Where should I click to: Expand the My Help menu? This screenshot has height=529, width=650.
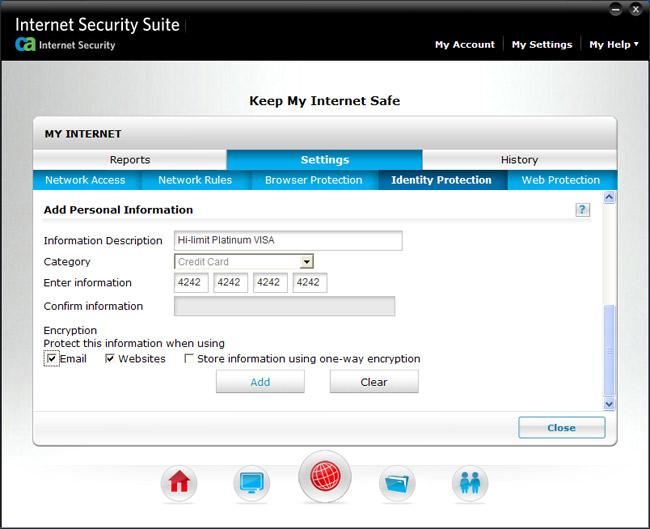pos(614,44)
